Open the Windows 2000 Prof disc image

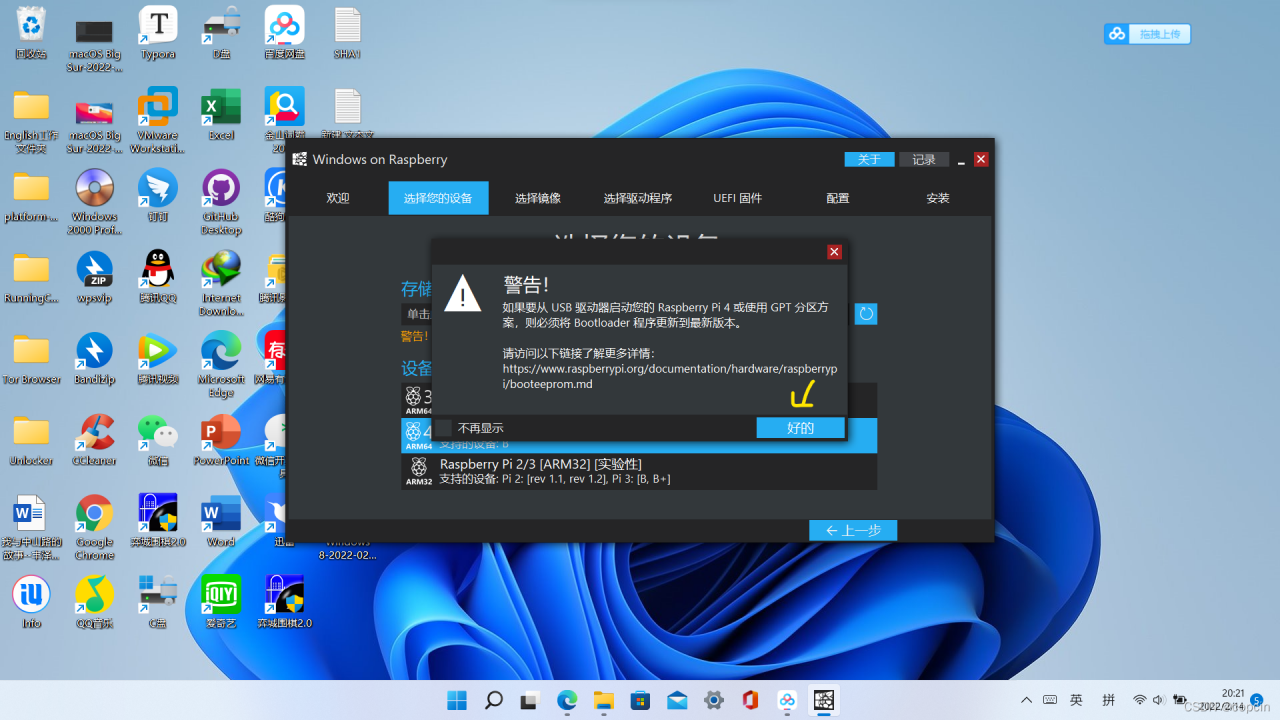95,202
